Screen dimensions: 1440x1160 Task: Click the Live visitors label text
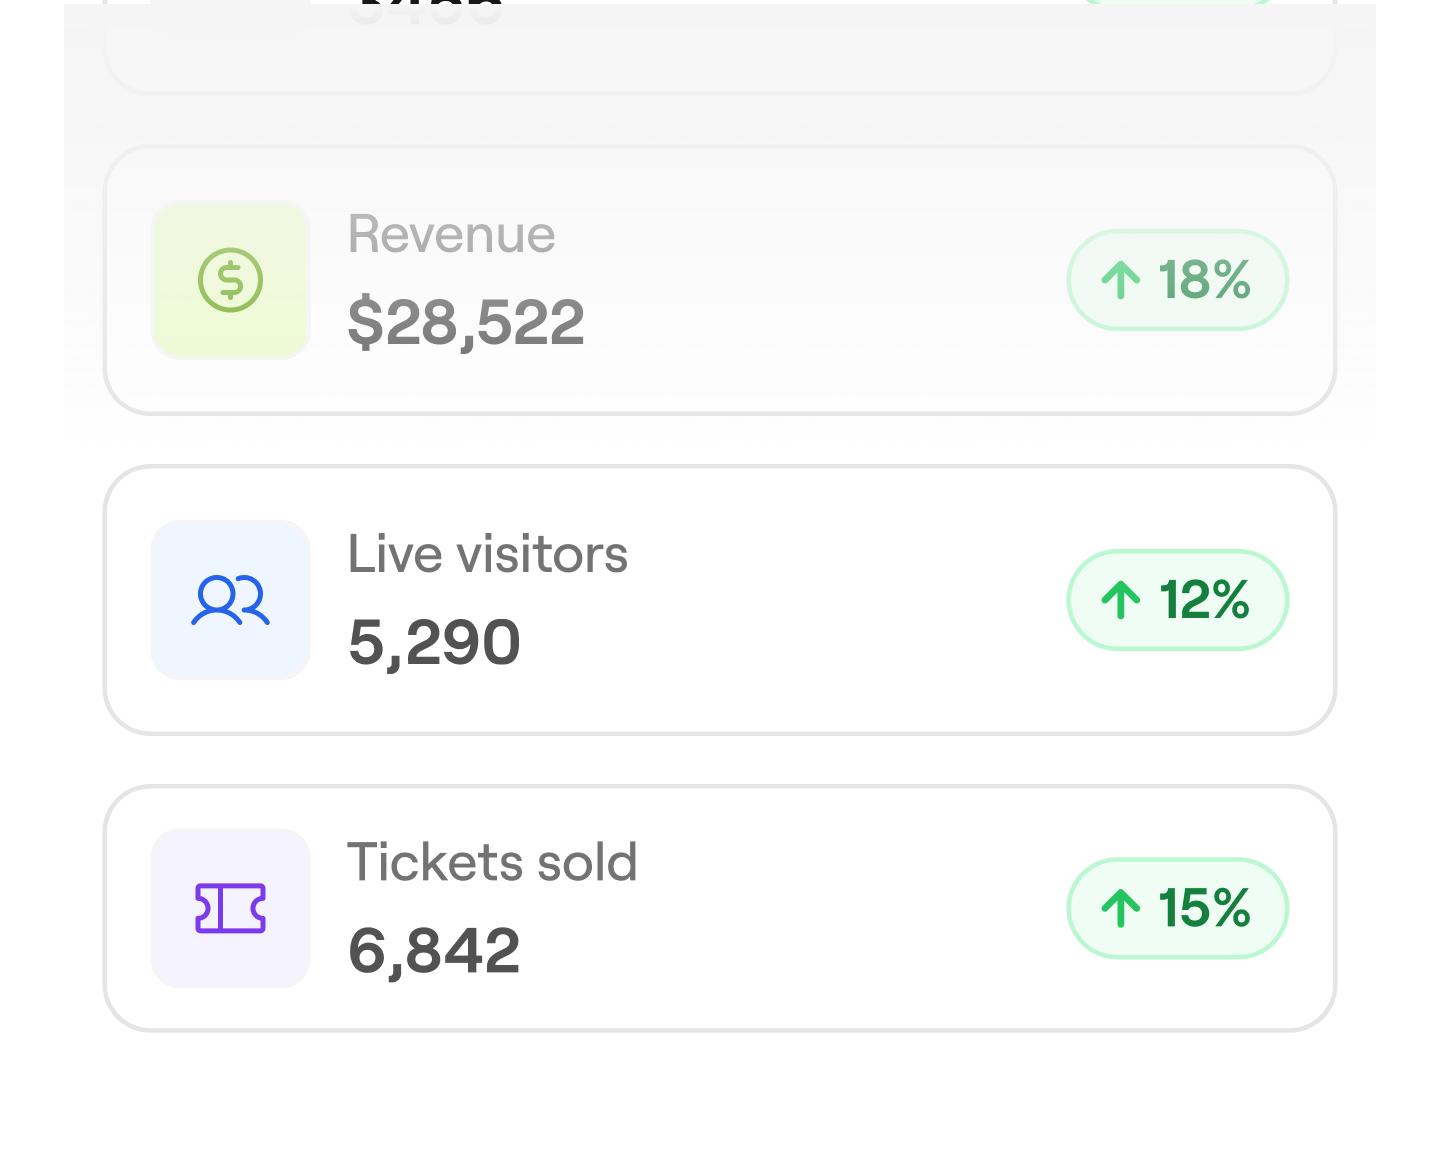[487, 554]
